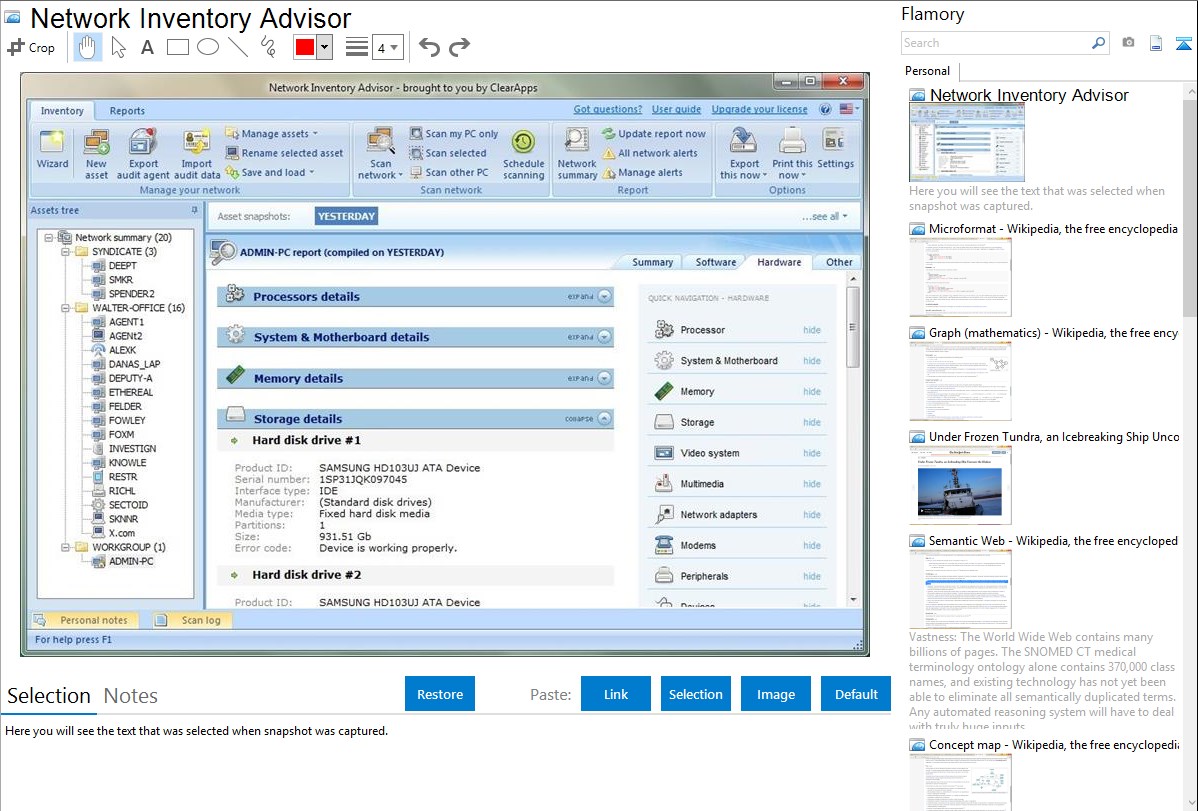
Task: Open the User guide link
Action: tap(676, 109)
